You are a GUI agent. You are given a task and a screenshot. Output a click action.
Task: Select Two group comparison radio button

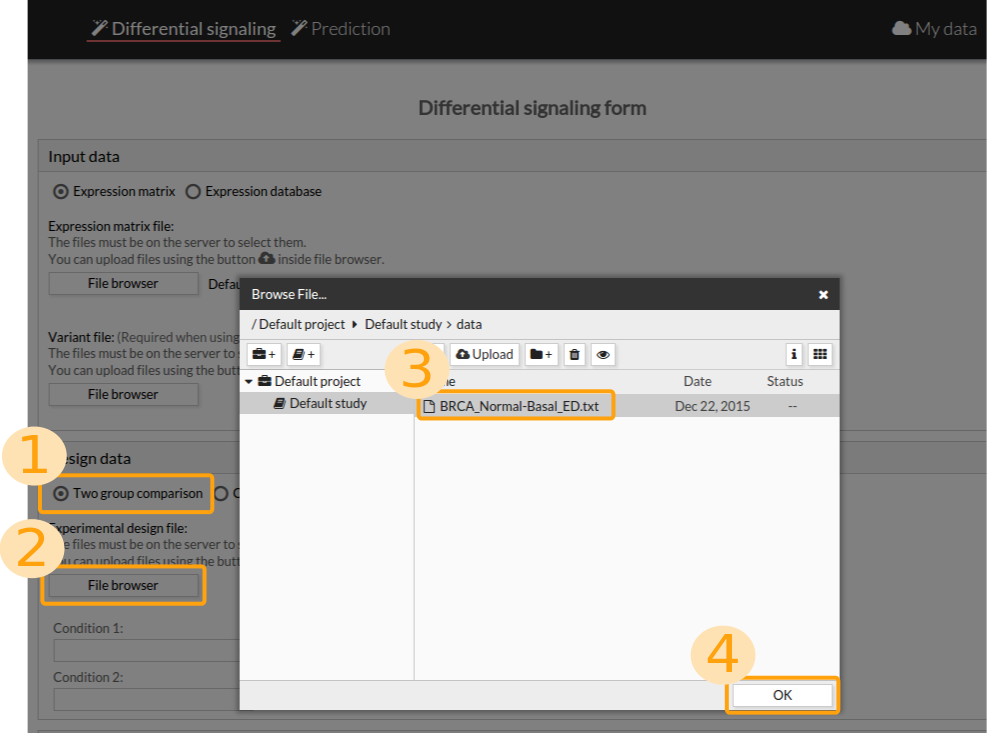tap(61, 493)
